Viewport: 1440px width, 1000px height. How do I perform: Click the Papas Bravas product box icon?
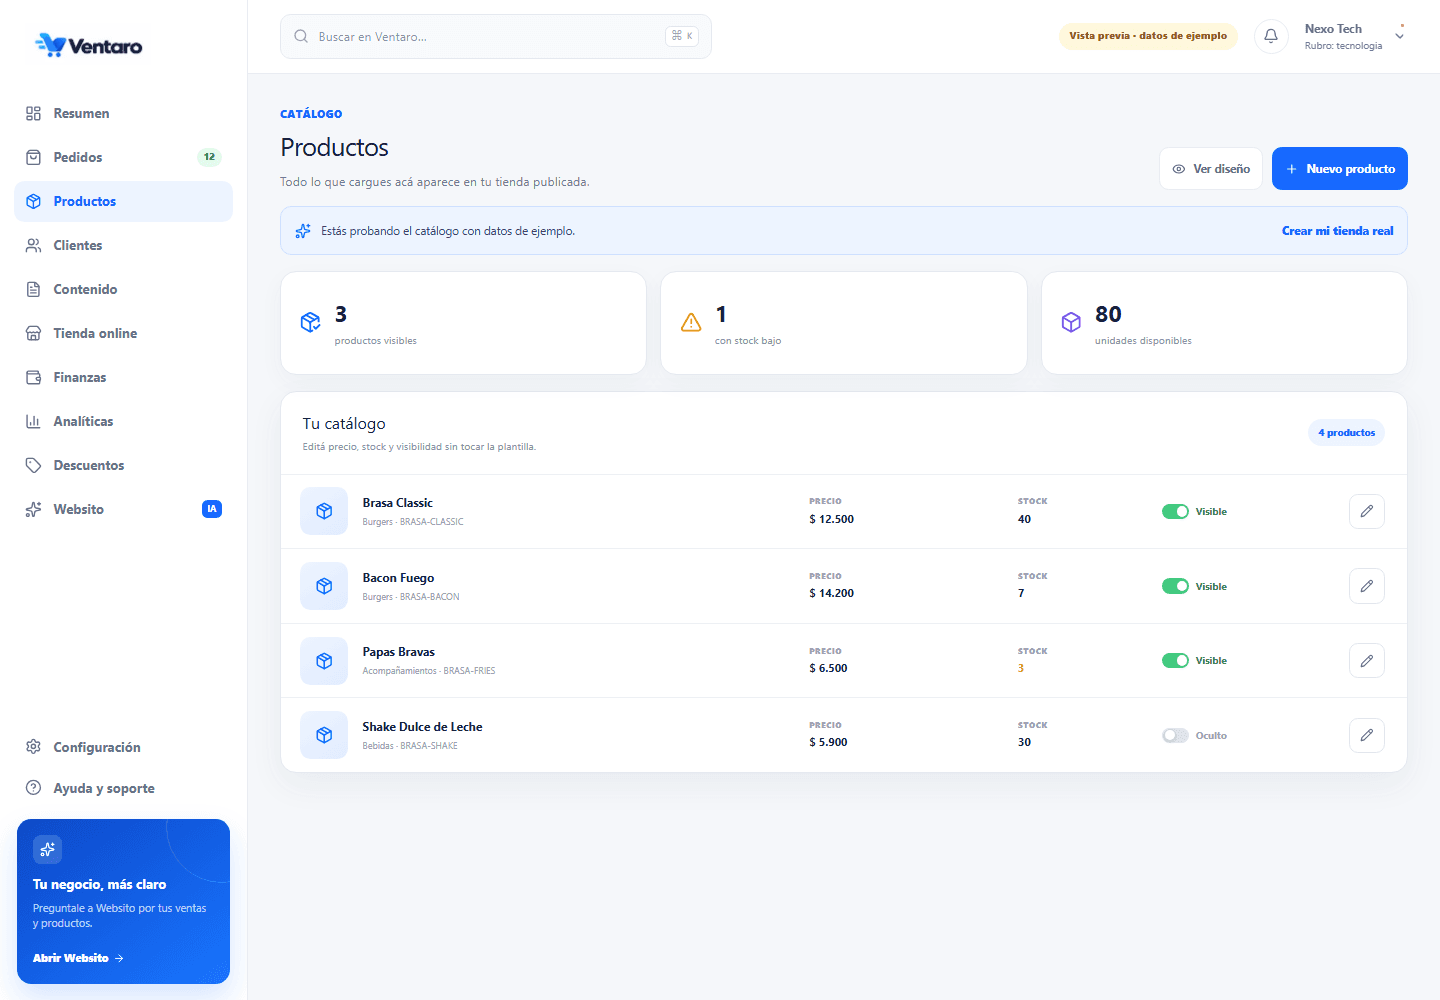click(324, 661)
